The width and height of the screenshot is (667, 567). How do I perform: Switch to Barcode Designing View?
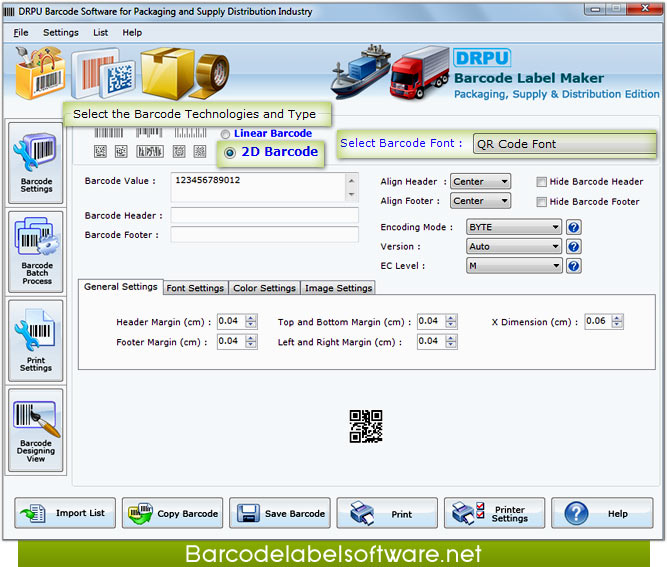click(x=36, y=430)
